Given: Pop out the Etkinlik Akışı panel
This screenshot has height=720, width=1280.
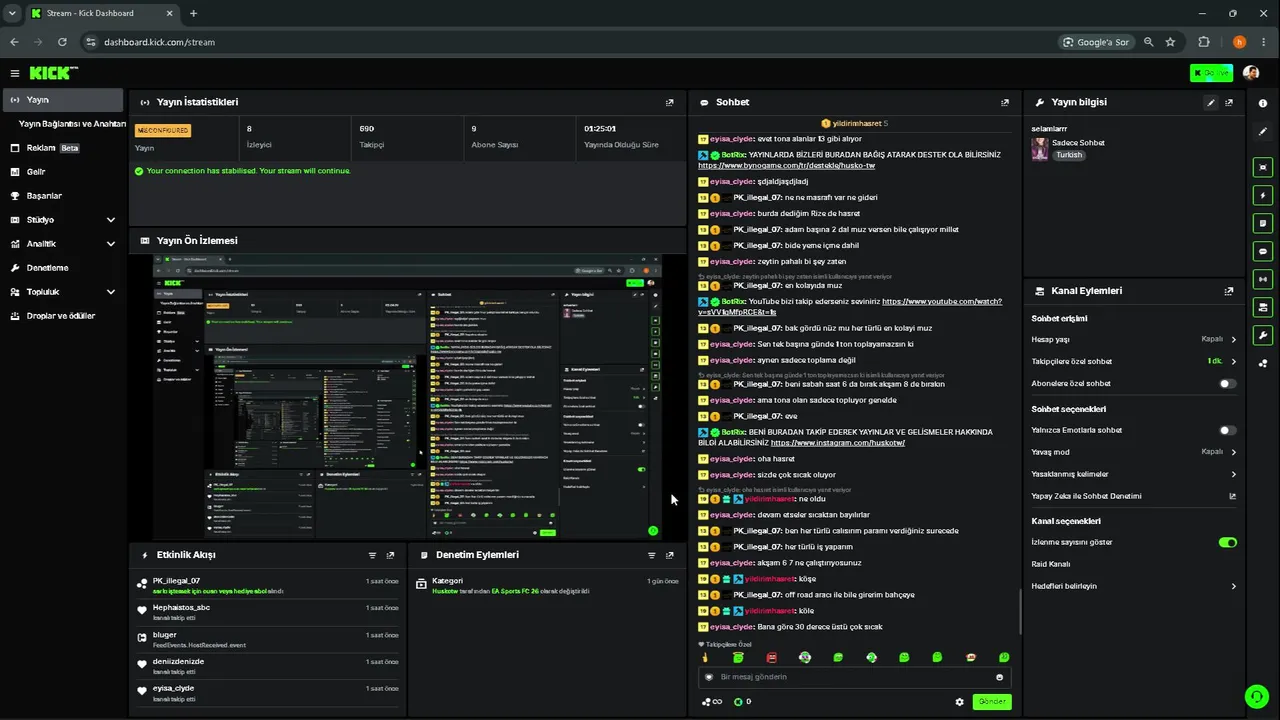Looking at the screenshot, I should [x=390, y=555].
